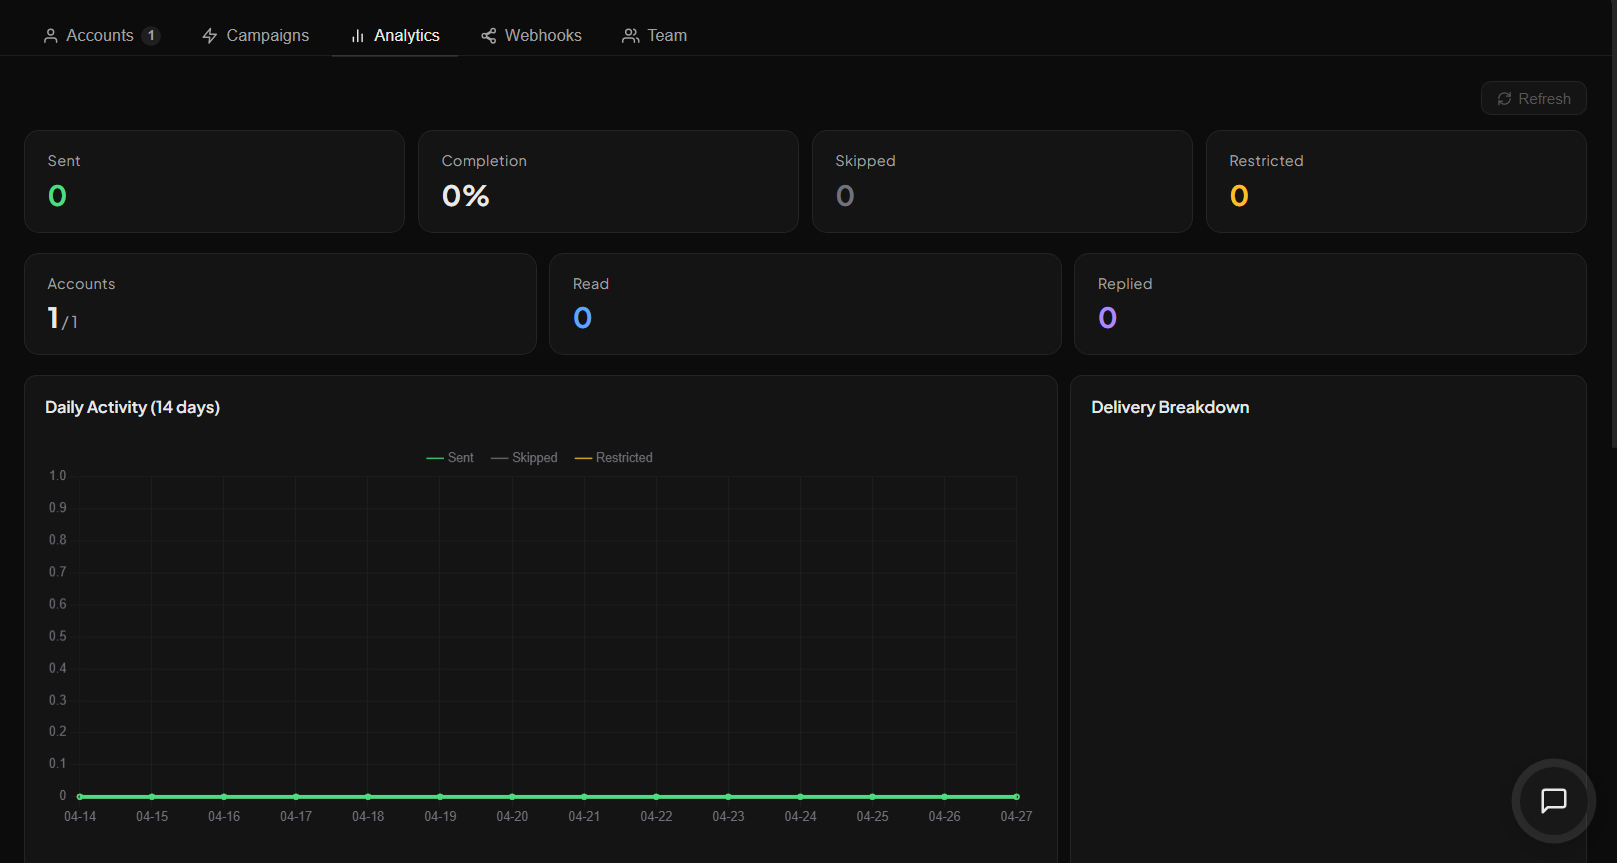Click the Delivery Breakdown panel heading

click(1170, 408)
